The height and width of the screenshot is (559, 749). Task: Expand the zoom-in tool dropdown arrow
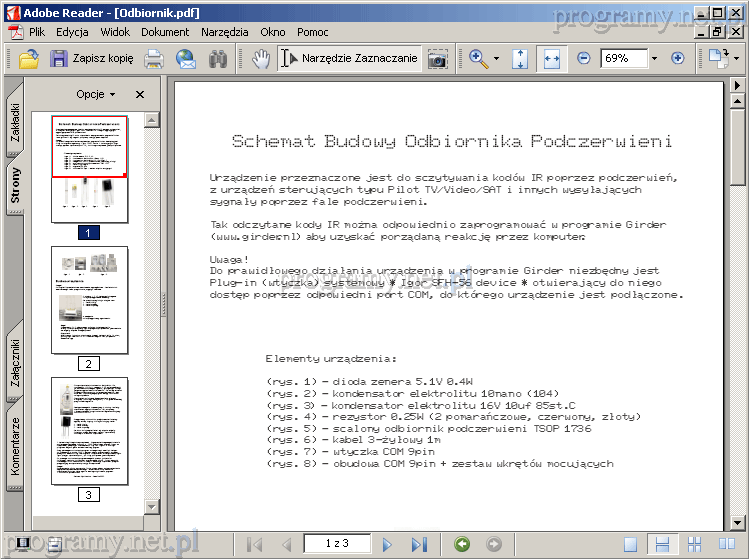click(x=496, y=59)
